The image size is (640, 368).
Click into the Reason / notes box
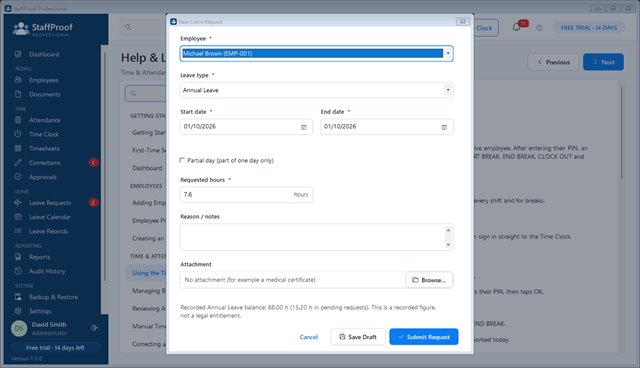pyautogui.click(x=316, y=237)
